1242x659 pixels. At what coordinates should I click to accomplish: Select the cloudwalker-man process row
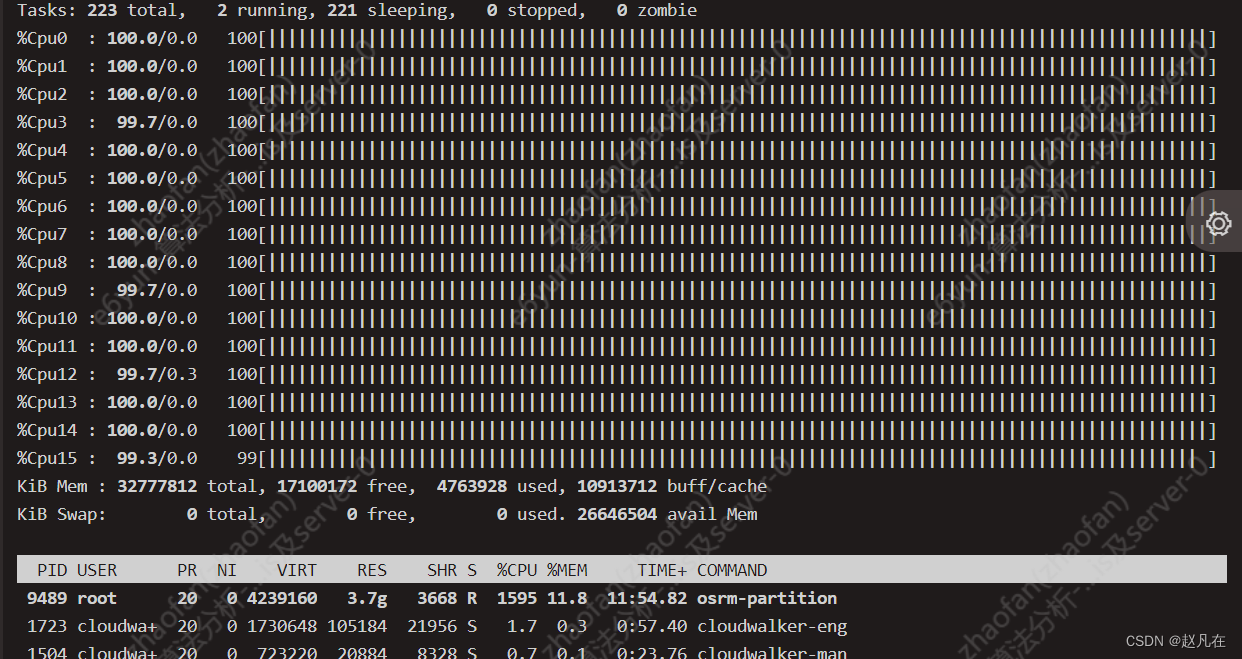[772, 653]
